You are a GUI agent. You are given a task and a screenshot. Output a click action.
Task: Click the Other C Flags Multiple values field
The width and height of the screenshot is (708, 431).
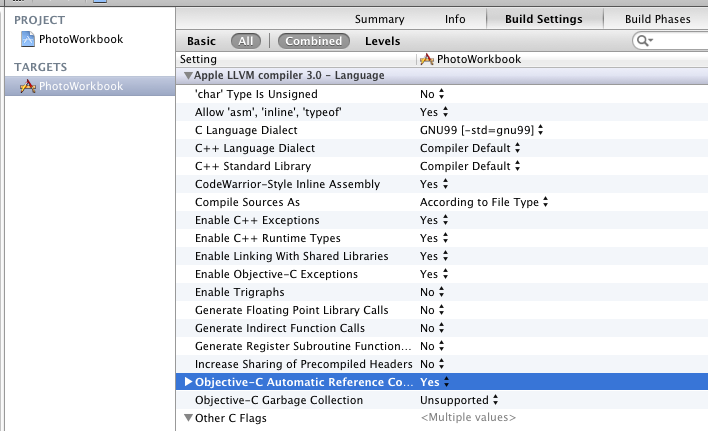[x=468, y=417]
